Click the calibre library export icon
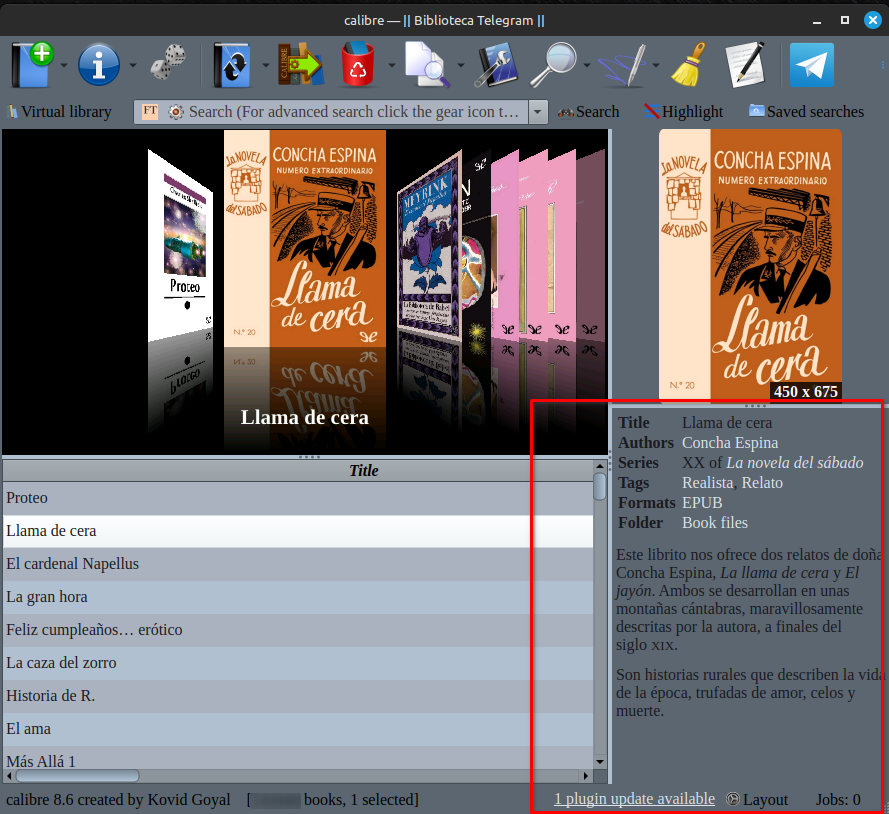 coord(299,64)
